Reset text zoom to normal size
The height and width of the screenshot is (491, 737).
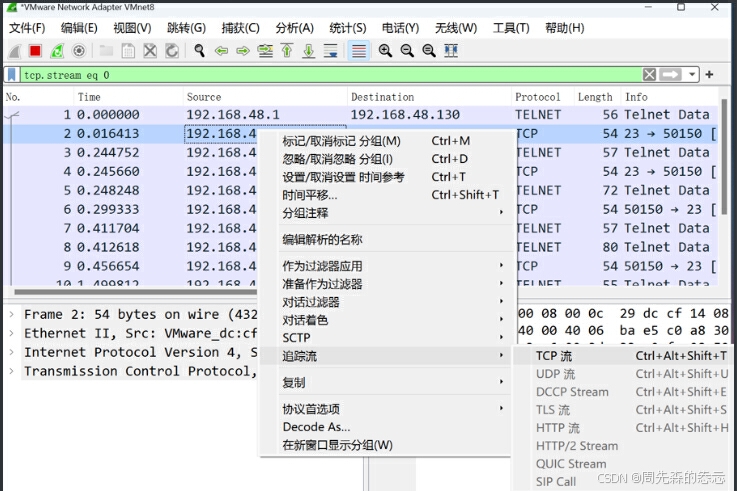pyautogui.click(x=429, y=51)
